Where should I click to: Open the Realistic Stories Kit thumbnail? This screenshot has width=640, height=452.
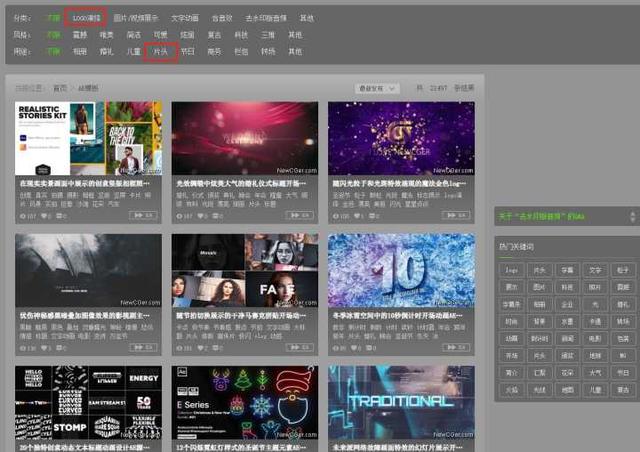88,138
